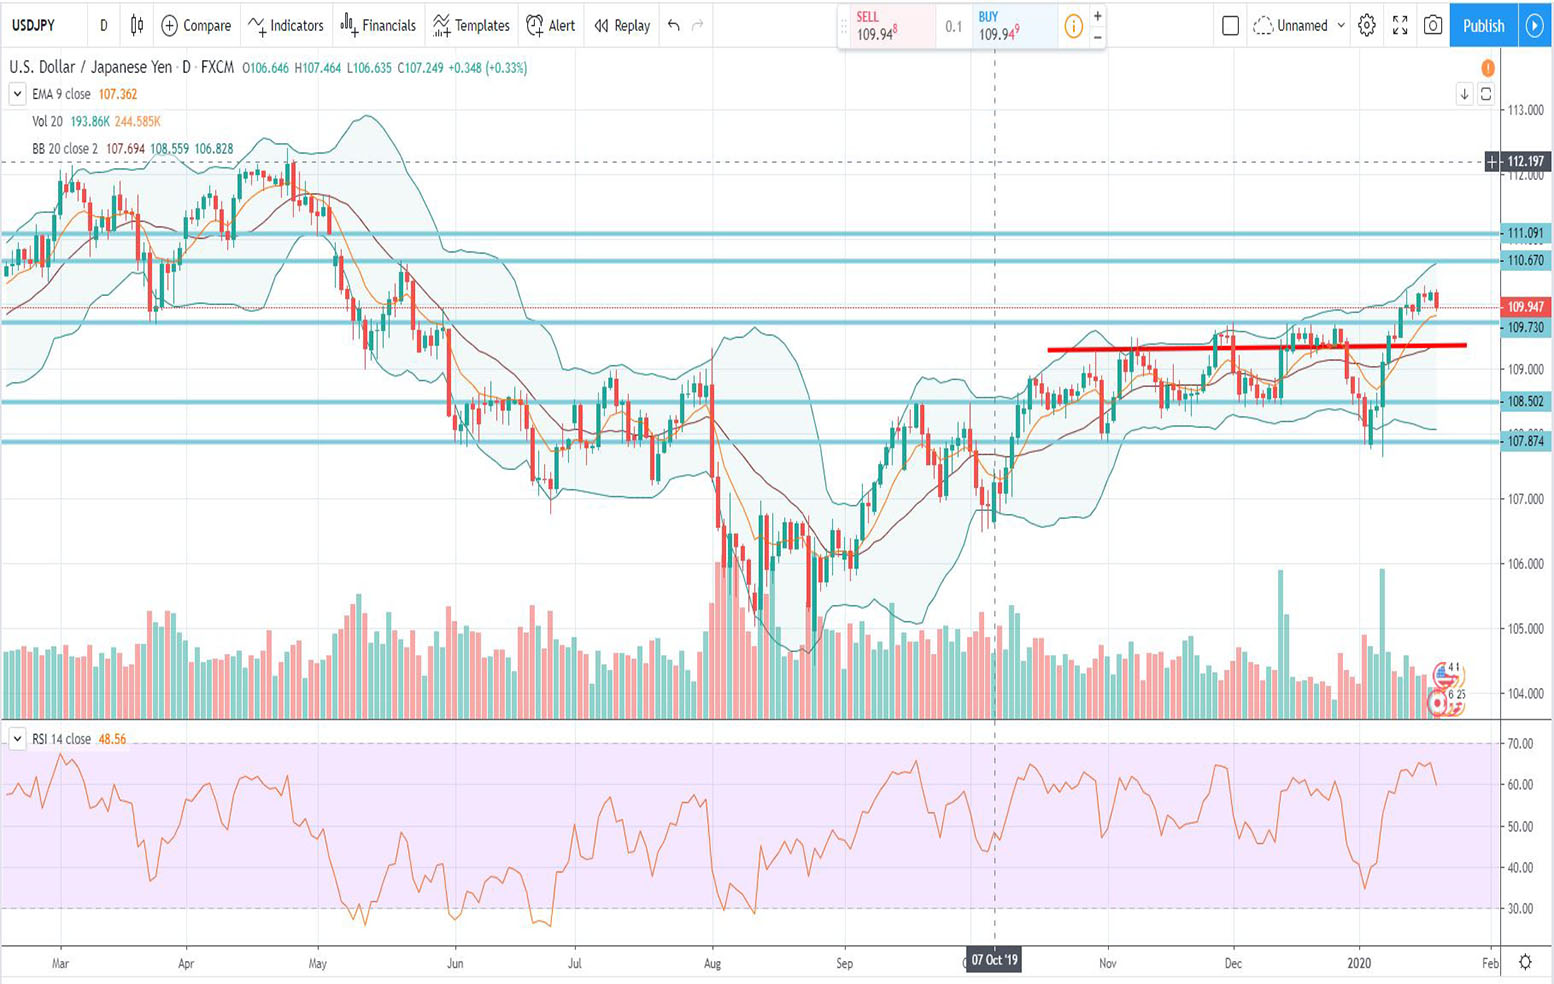Open the Indicators menu
The height and width of the screenshot is (984, 1554).
point(286,26)
